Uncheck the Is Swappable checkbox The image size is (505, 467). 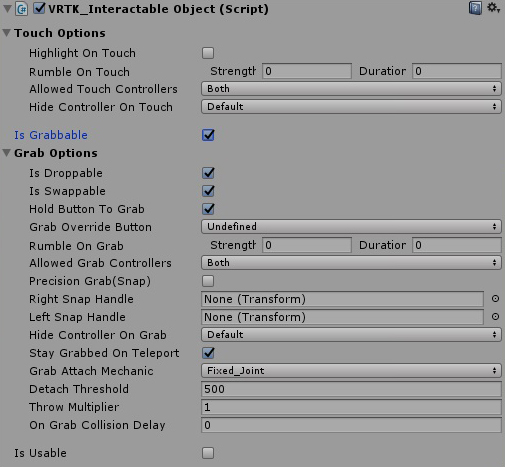(x=208, y=191)
